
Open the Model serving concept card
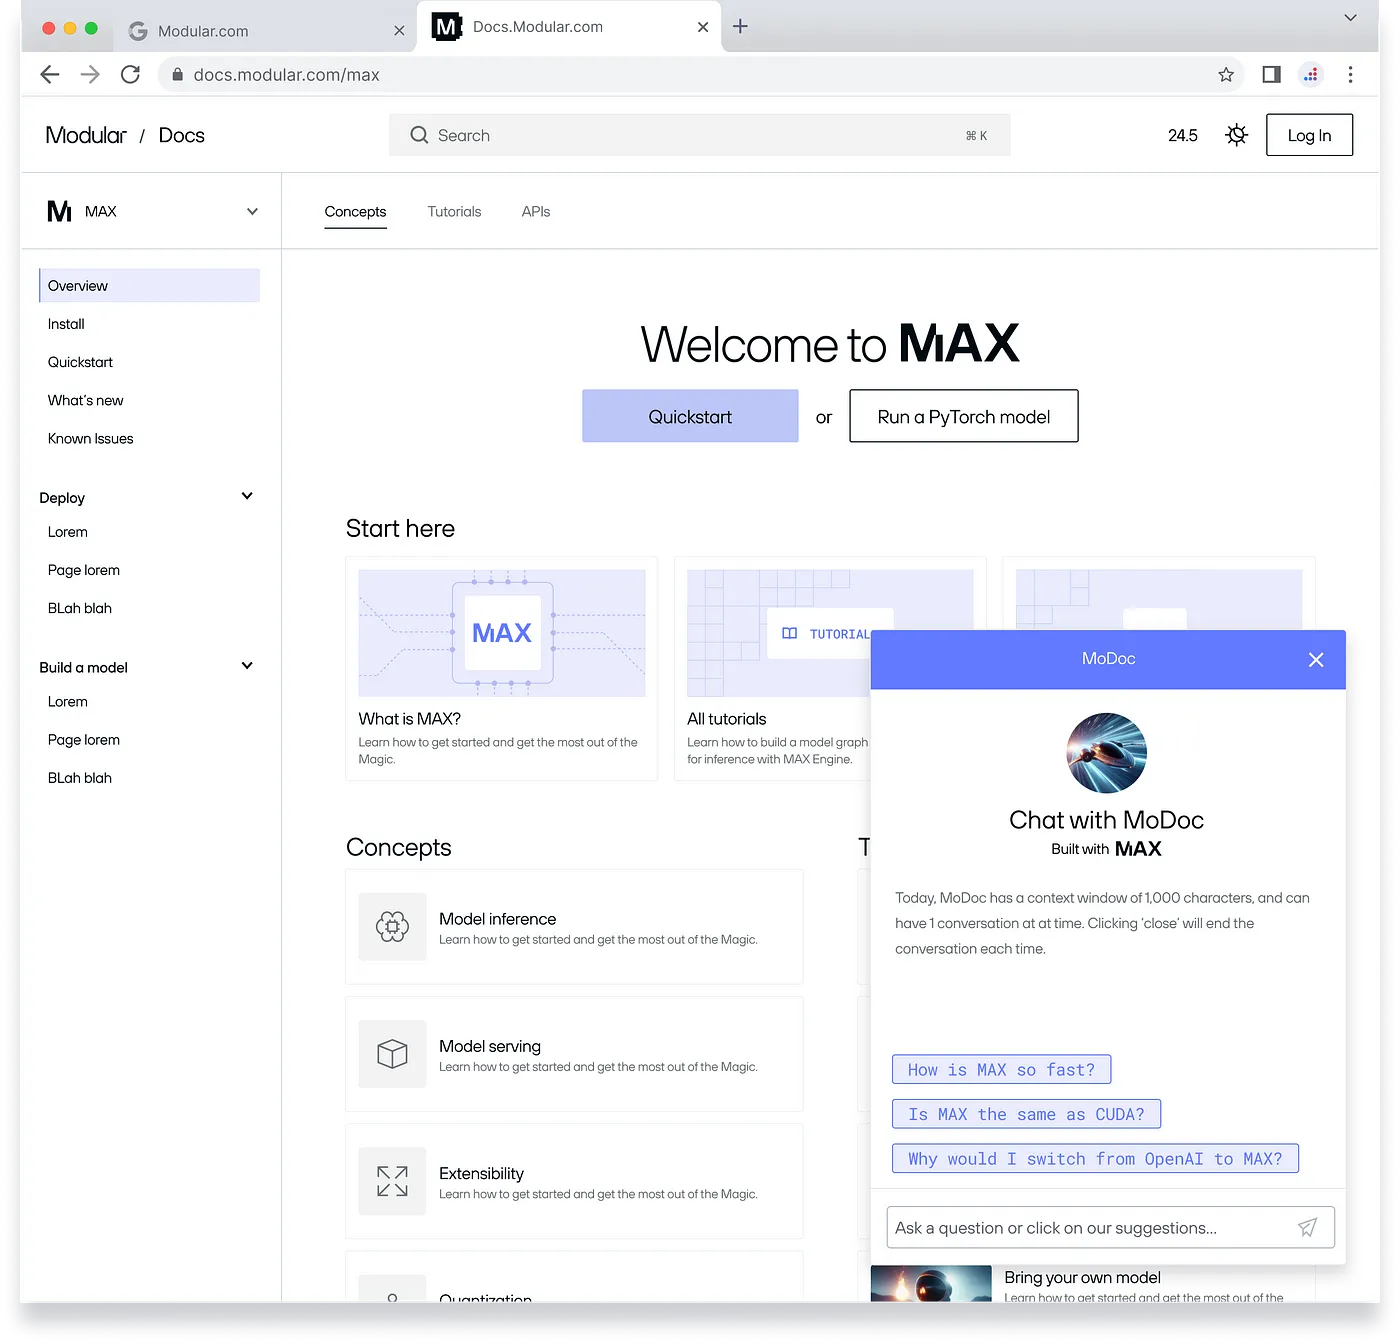coord(574,1054)
